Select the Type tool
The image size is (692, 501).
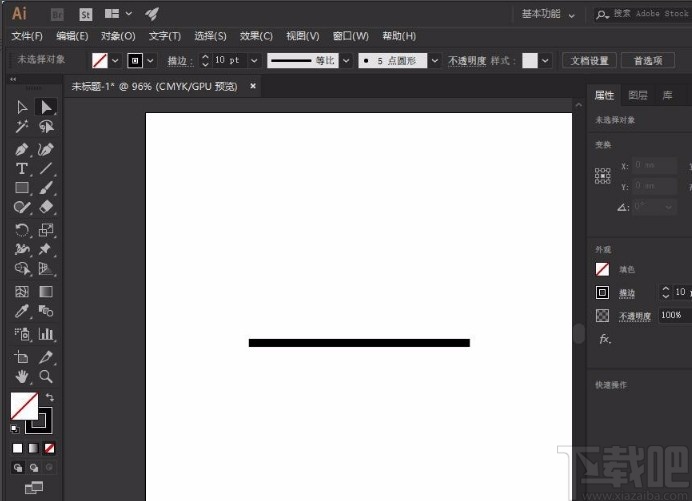tap(22, 169)
